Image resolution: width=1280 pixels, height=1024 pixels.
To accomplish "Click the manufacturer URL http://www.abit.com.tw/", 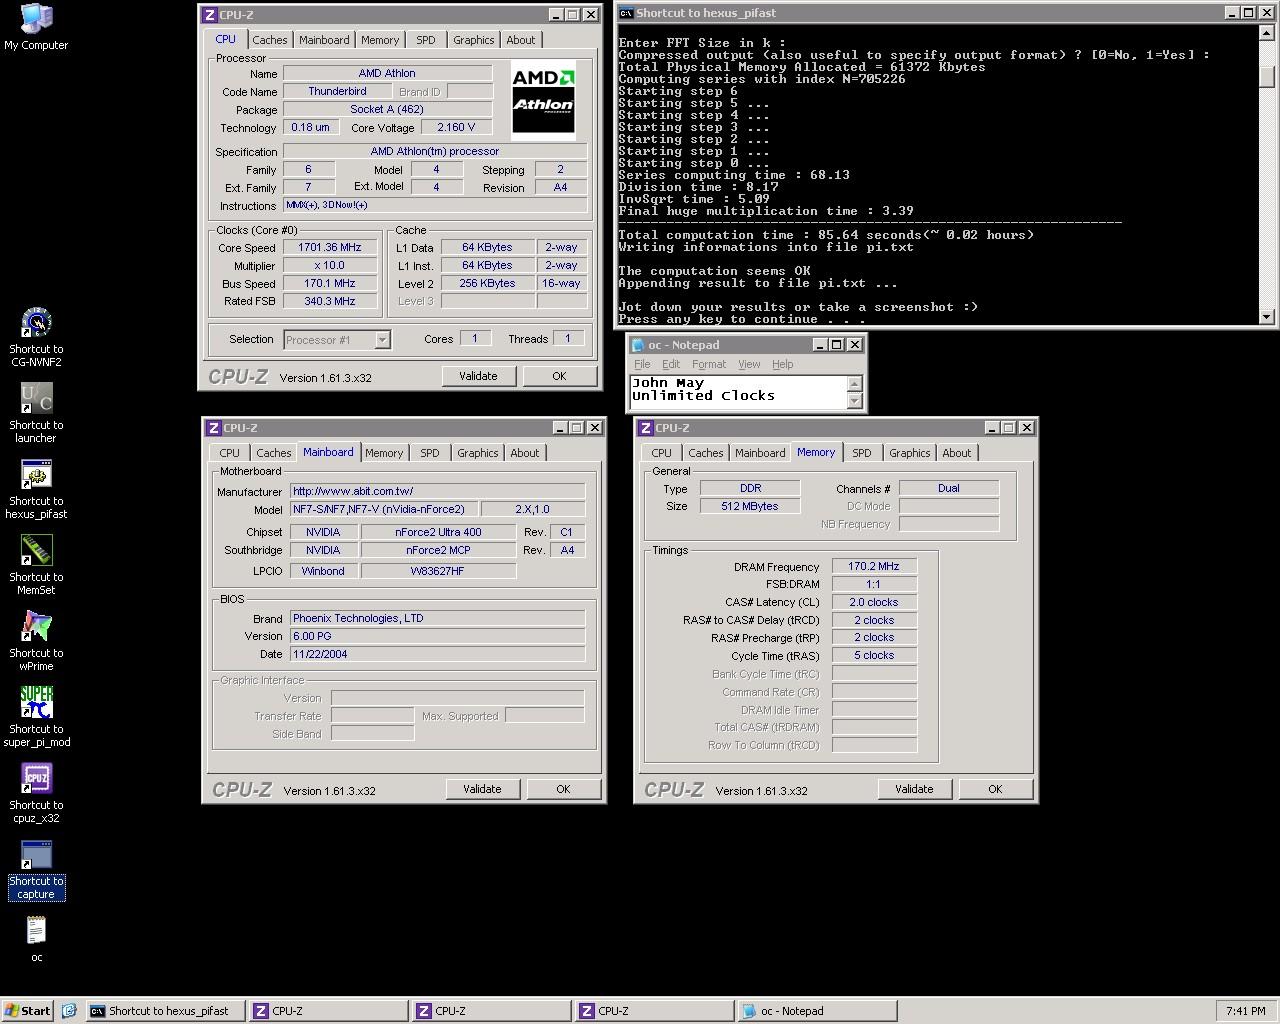I will click(x=438, y=491).
